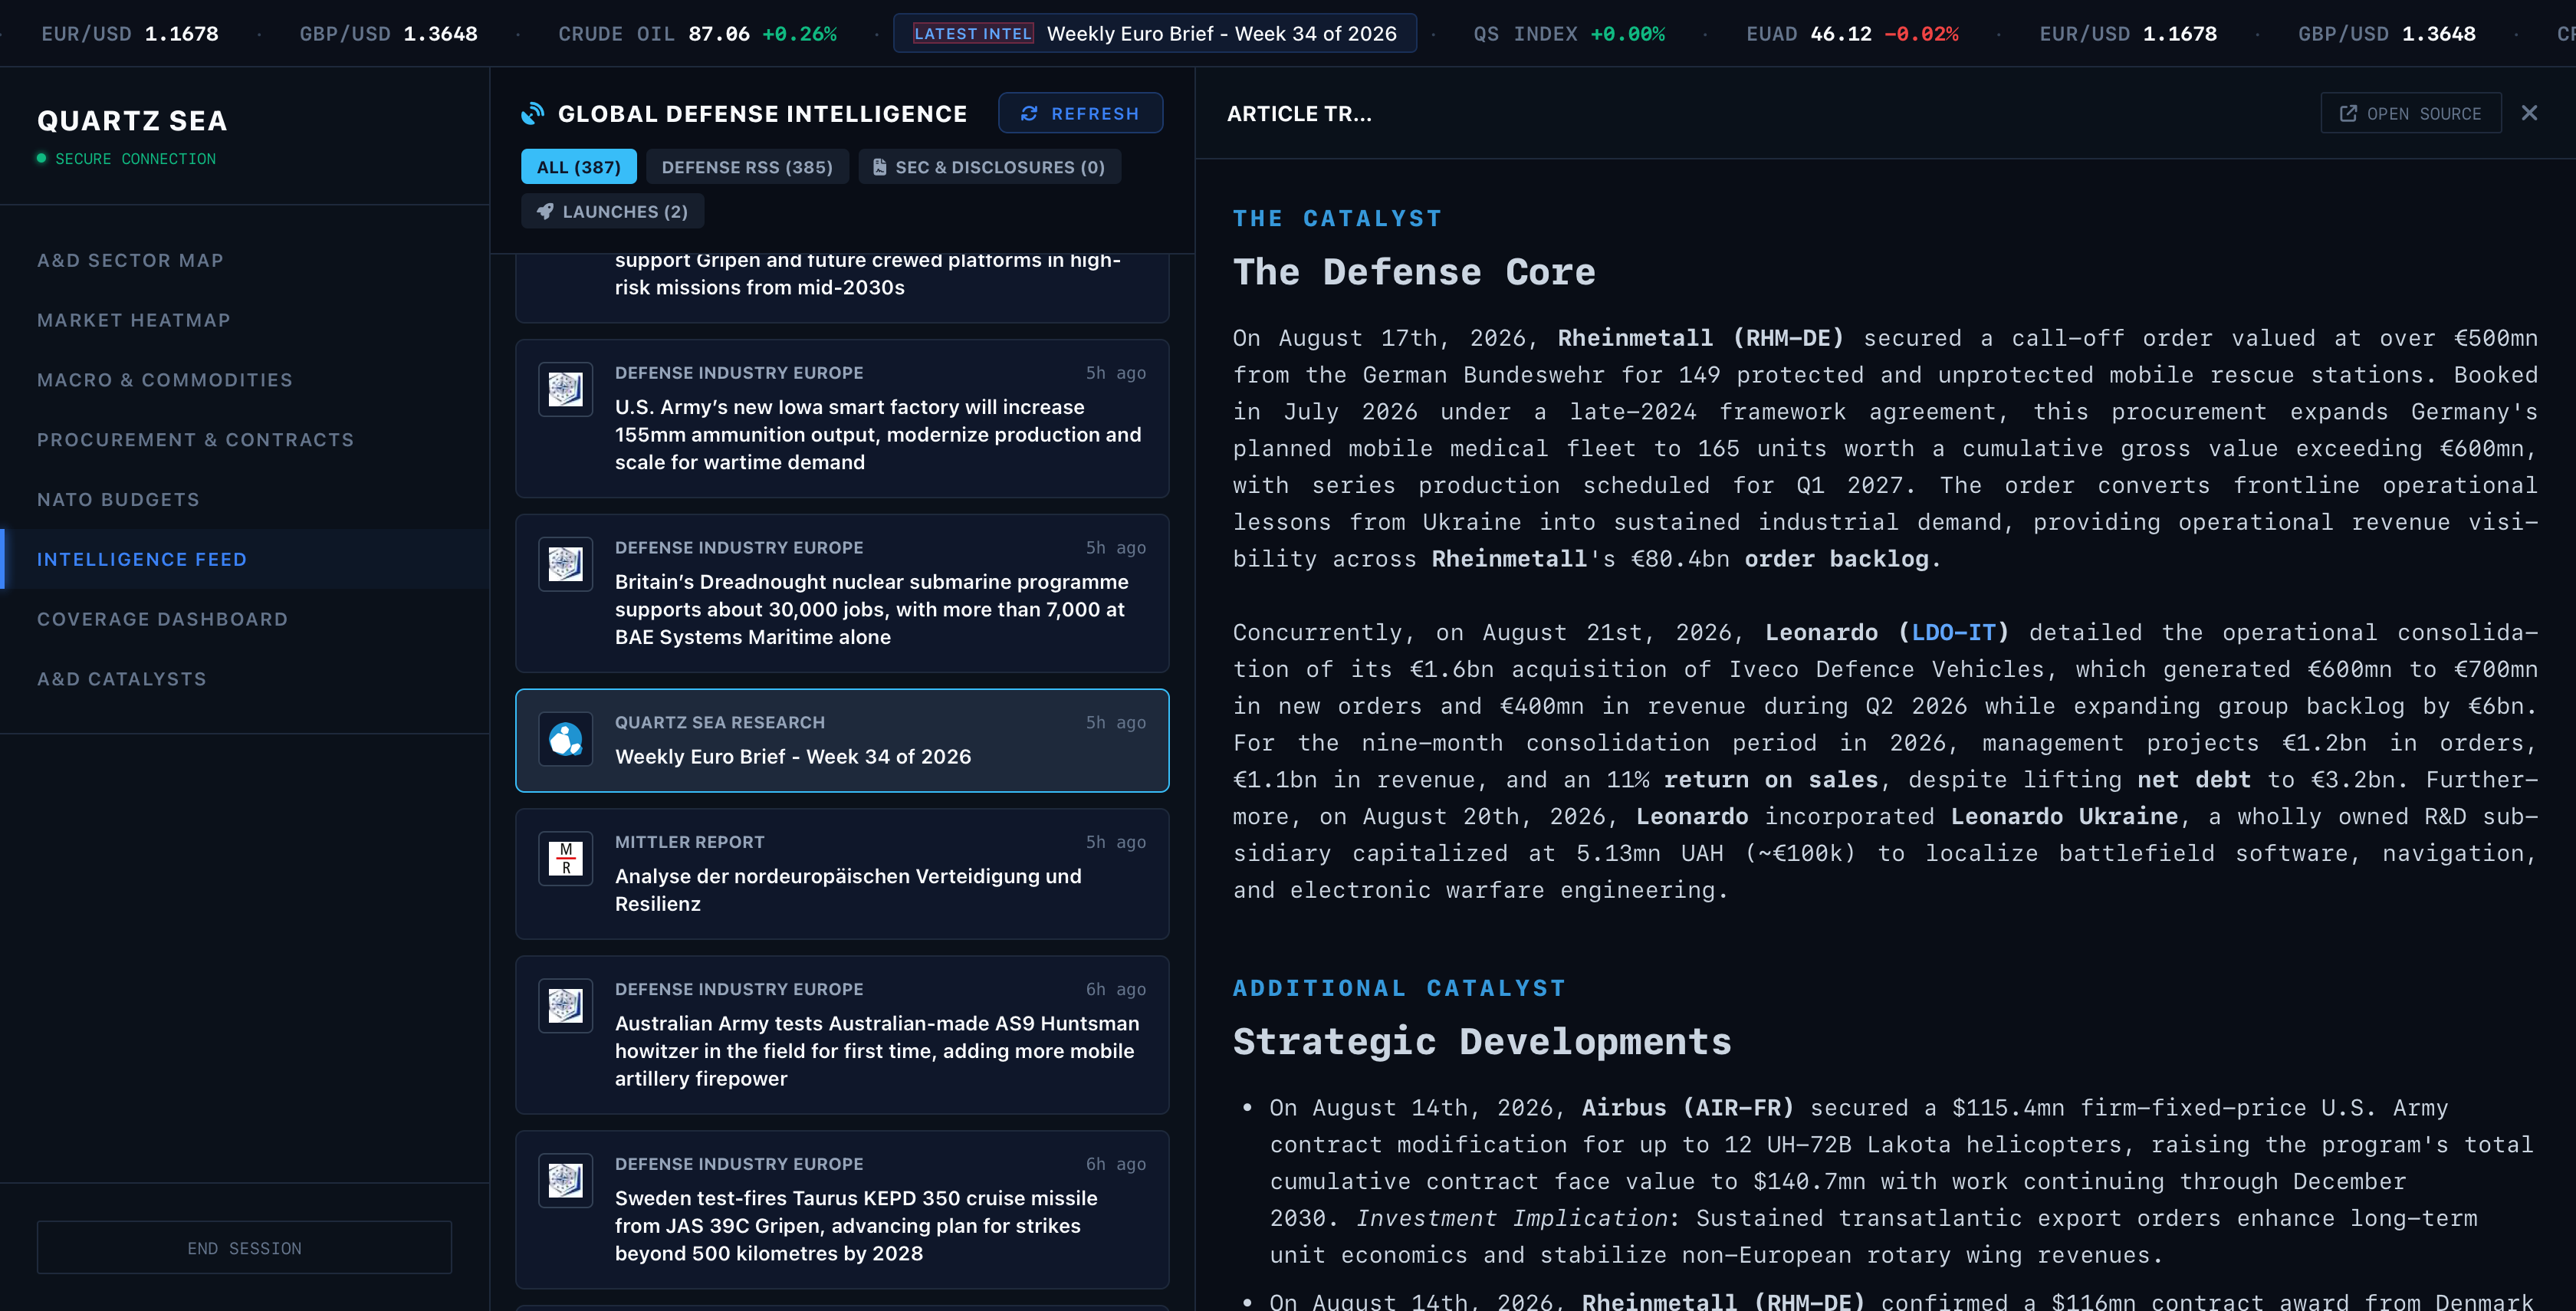Open U.S. Army Iowa smart factory article
The height and width of the screenshot is (1311, 2576).
click(x=842, y=418)
